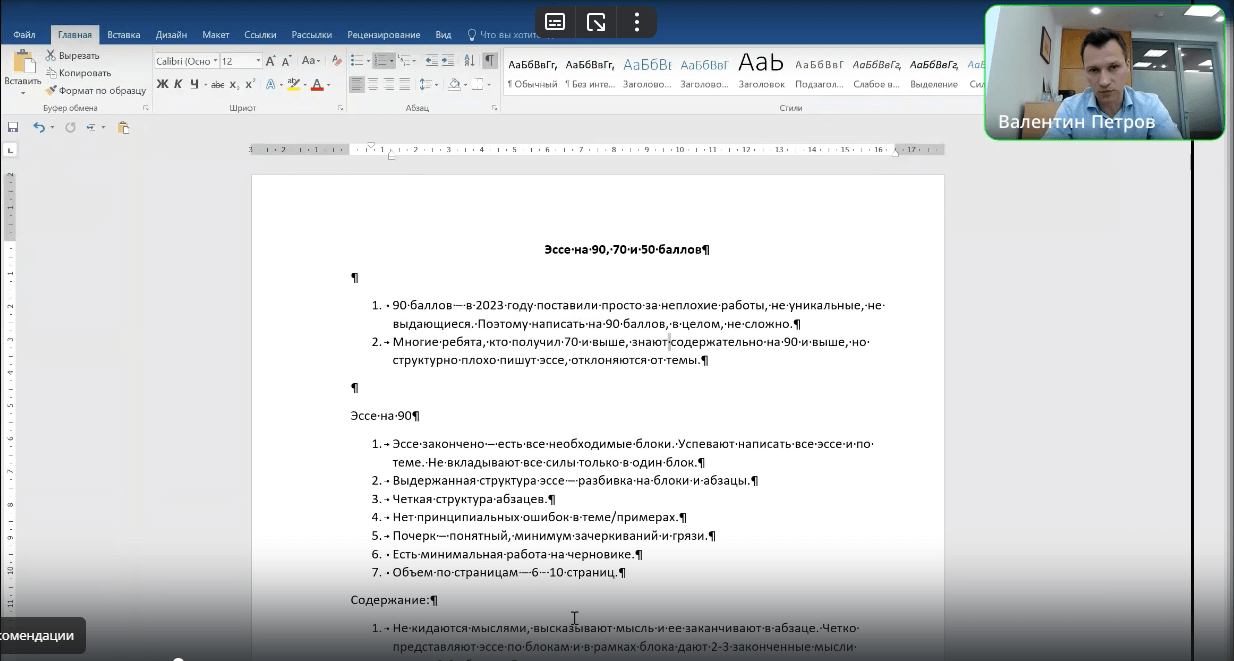Align text left in paragraph group
This screenshot has width=1234, height=661.
358,85
